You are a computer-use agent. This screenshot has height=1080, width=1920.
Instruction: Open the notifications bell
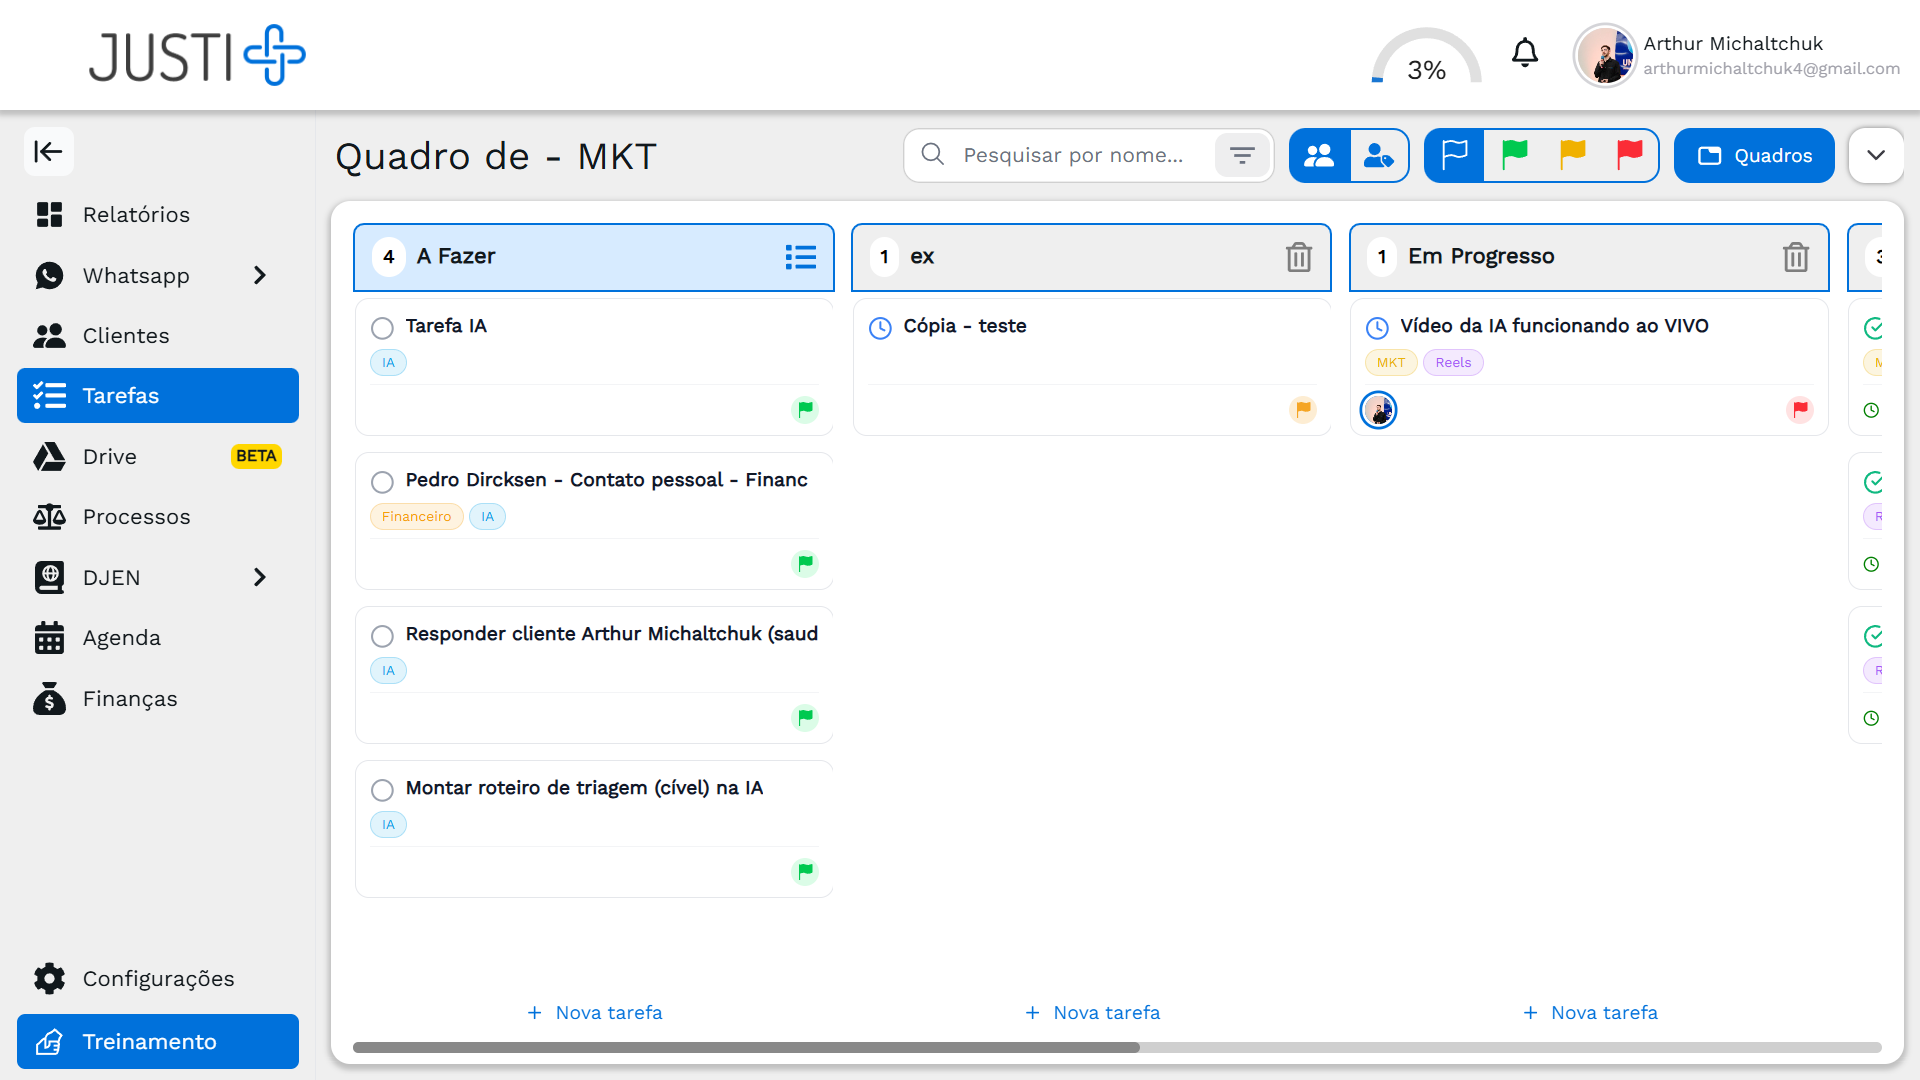click(x=1524, y=53)
